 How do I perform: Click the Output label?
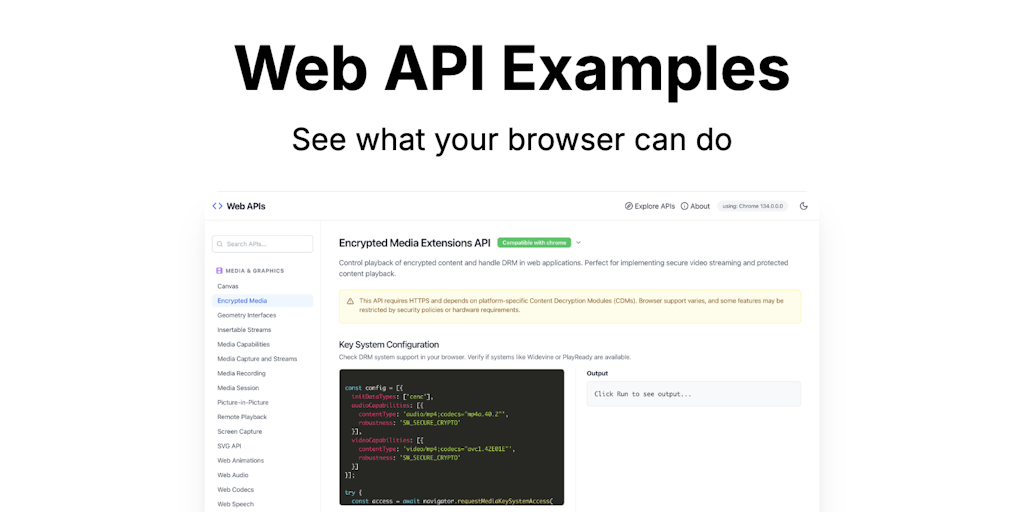(x=597, y=374)
